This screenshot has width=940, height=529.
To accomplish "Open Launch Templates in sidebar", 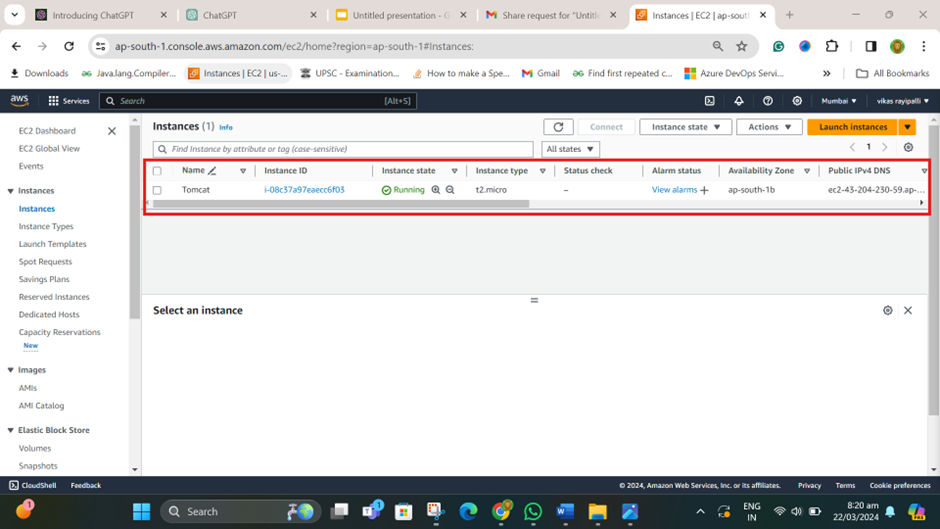I will (52, 244).
